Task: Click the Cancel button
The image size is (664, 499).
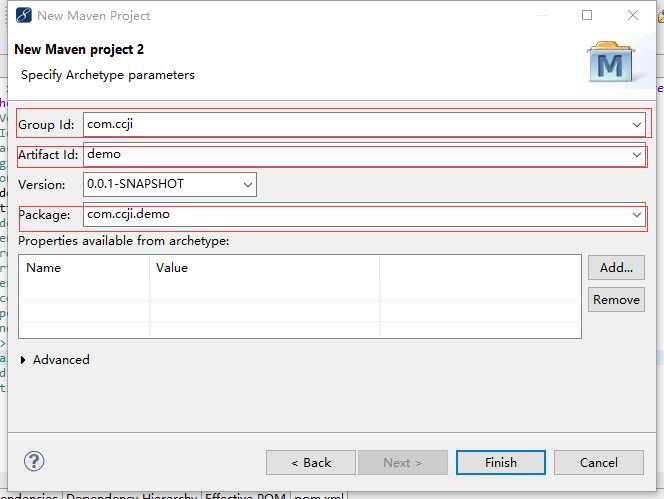Action: (598, 462)
